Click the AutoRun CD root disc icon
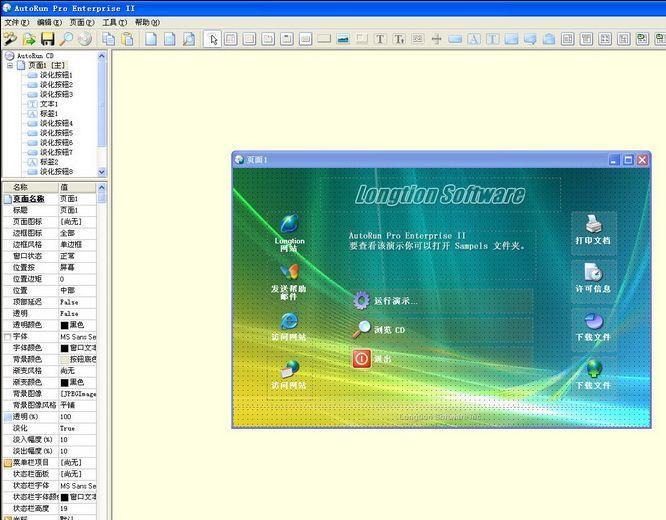The image size is (666, 520). (9, 56)
